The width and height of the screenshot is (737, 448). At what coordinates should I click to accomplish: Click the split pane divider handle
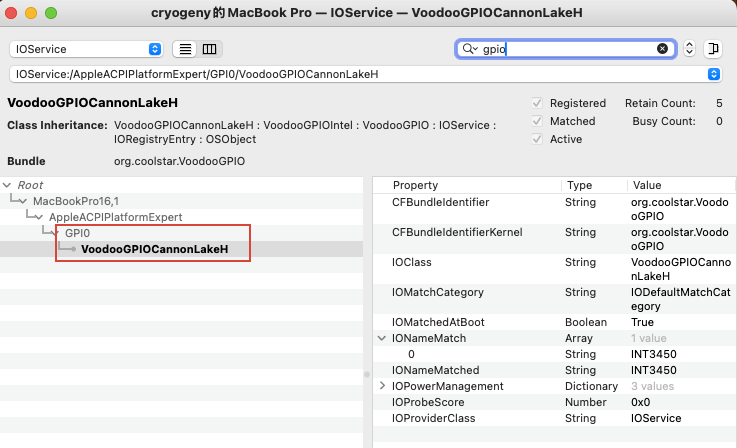367,375
